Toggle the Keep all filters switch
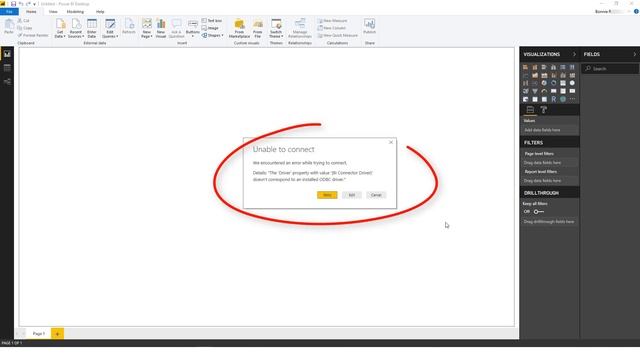This screenshot has height=360, width=640. tap(538, 211)
